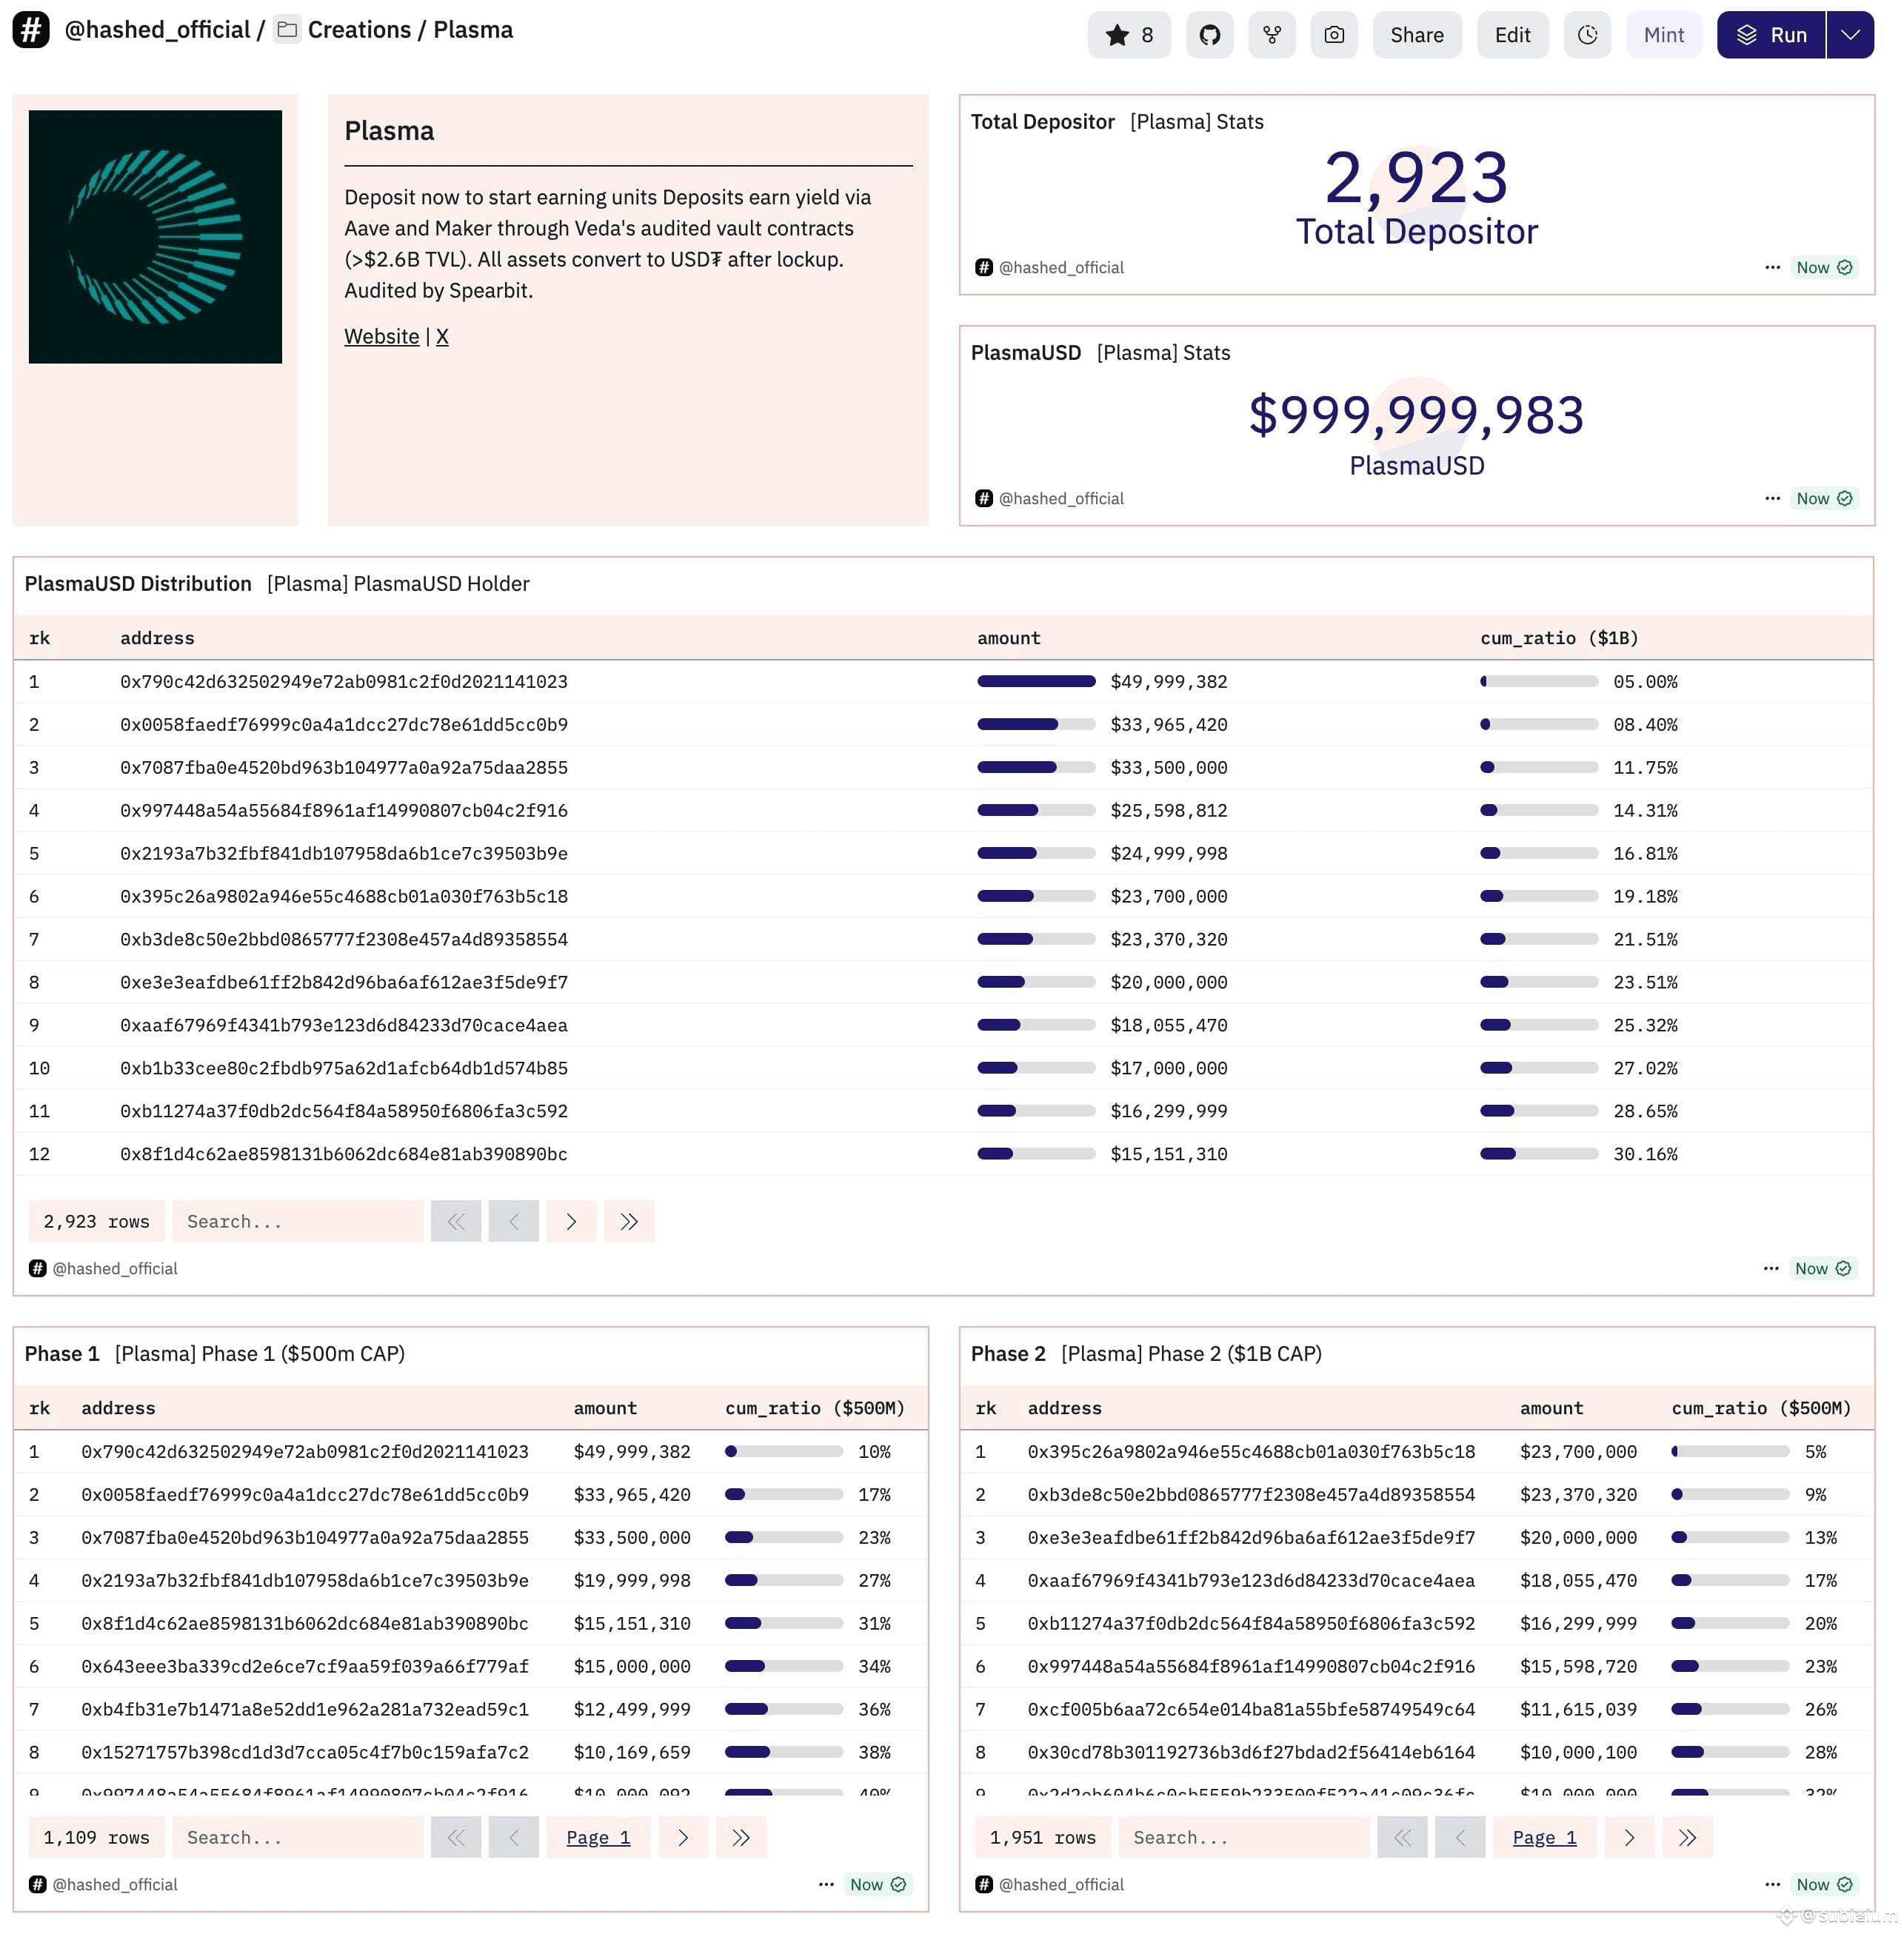Open the Plasma Website link
This screenshot has width=1904, height=1934.
coord(382,336)
